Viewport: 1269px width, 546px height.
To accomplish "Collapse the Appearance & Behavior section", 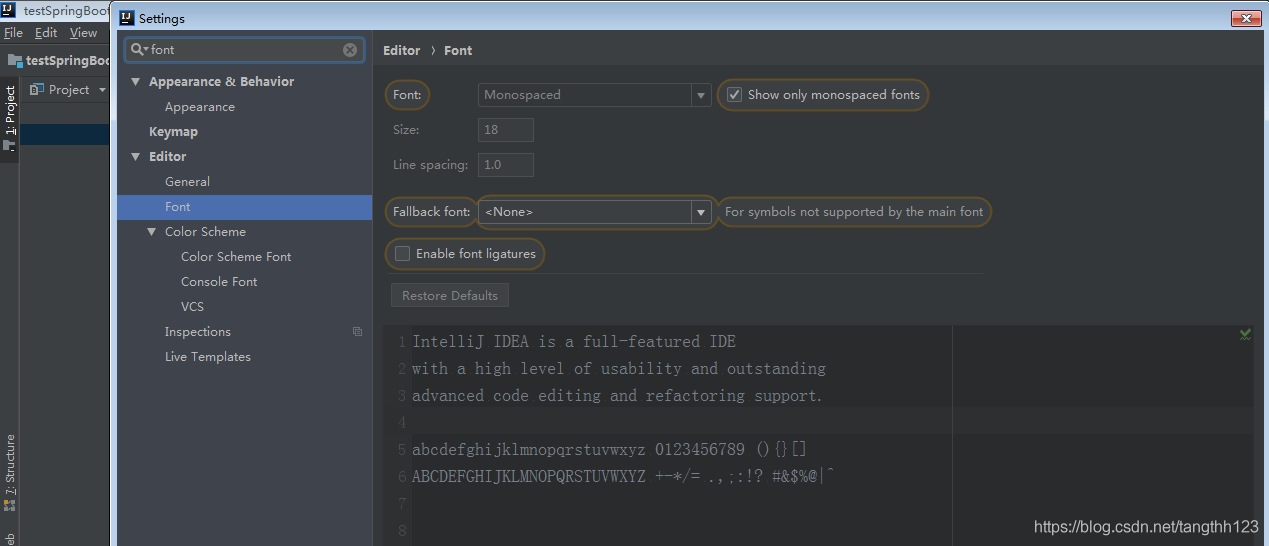I will click(136, 82).
